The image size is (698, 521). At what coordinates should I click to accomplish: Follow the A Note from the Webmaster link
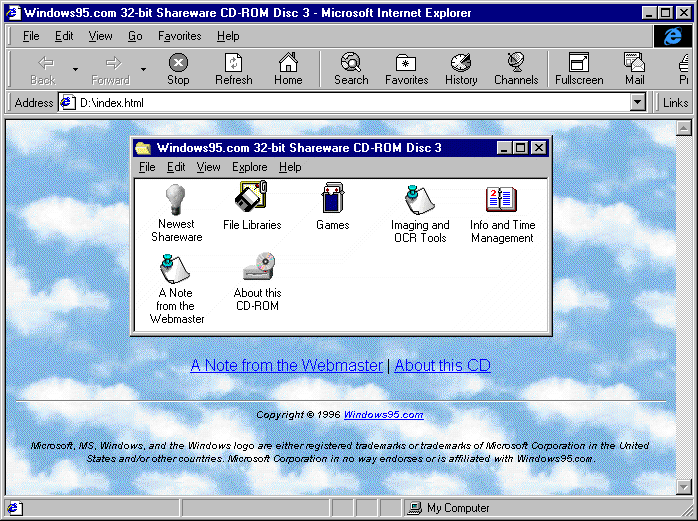(x=287, y=366)
